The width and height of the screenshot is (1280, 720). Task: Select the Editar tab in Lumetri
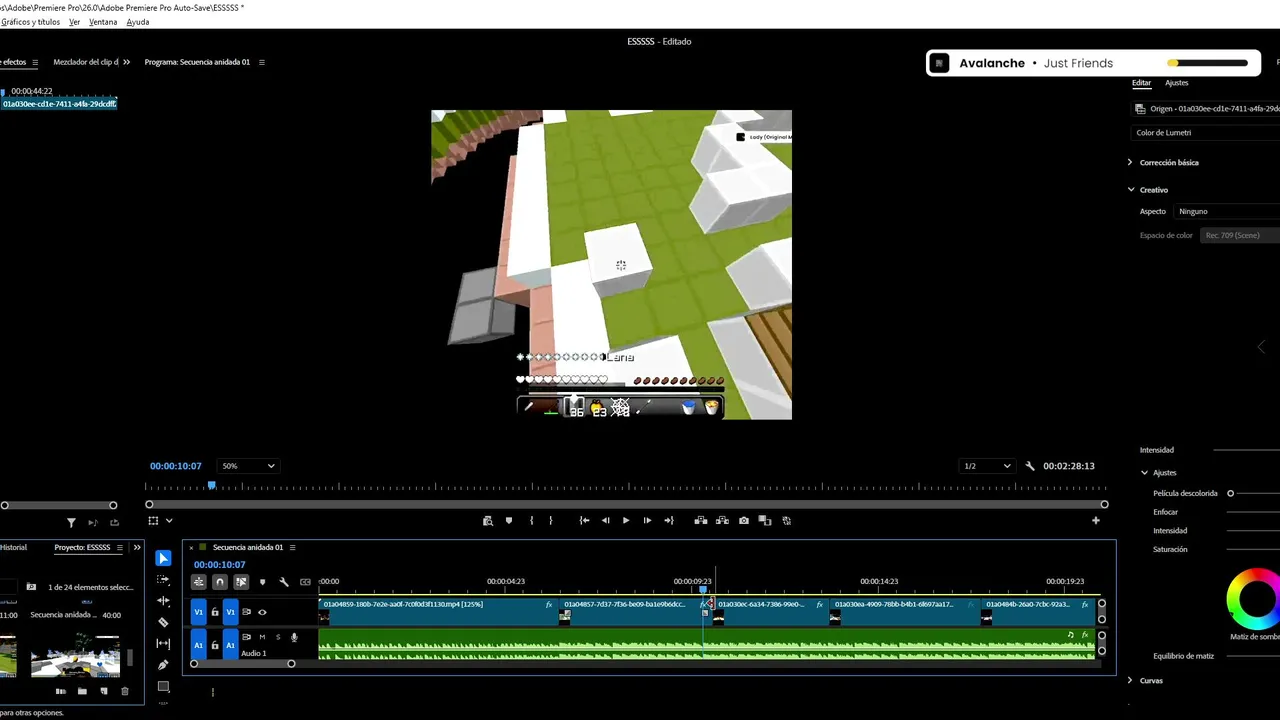coord(1141,83)
